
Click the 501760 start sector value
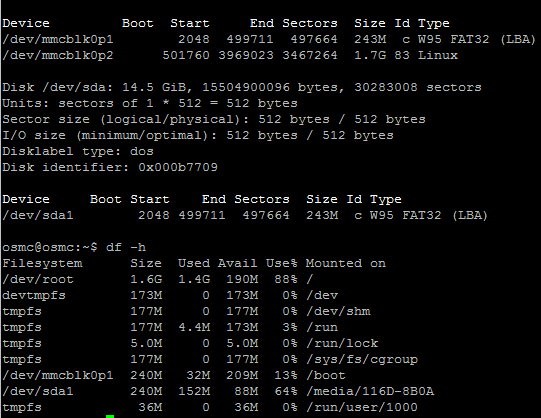186,56
